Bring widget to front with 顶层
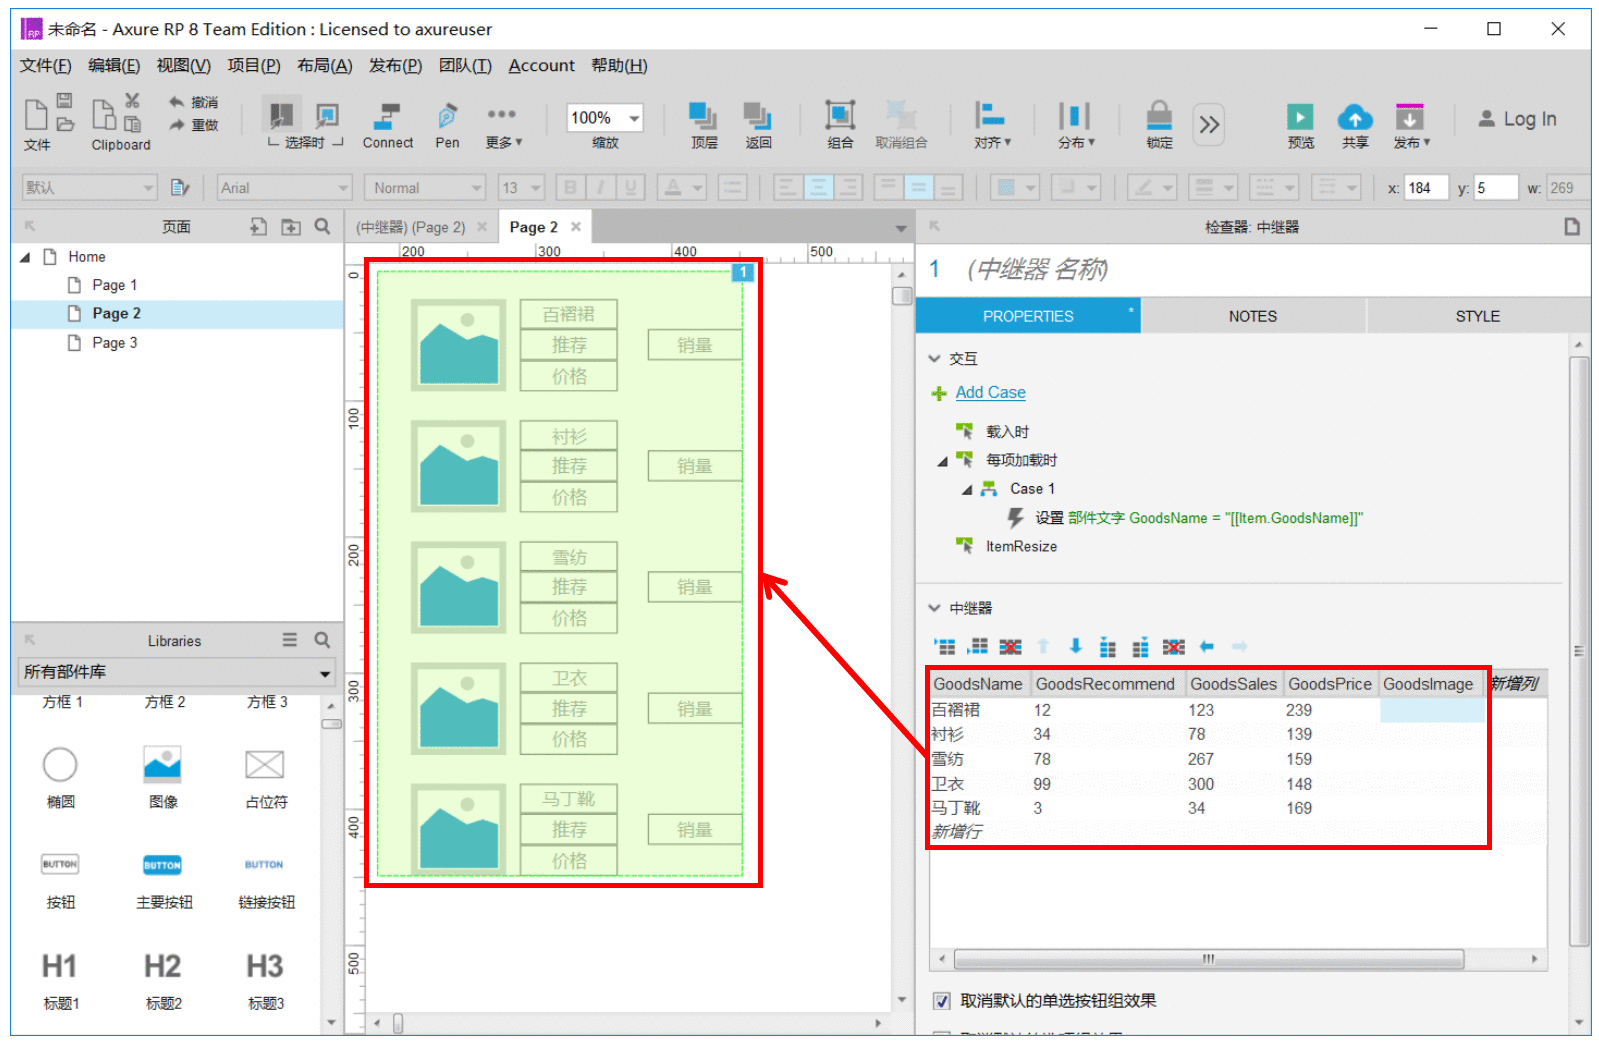 (x=704, y=125)
